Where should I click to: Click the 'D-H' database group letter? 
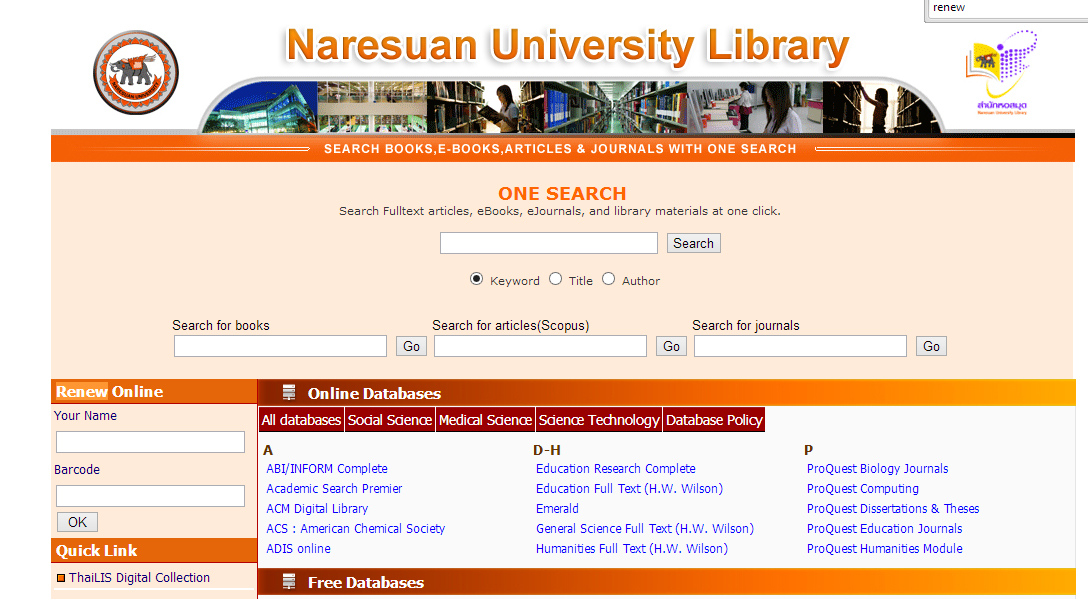click(x=547, y=450)
